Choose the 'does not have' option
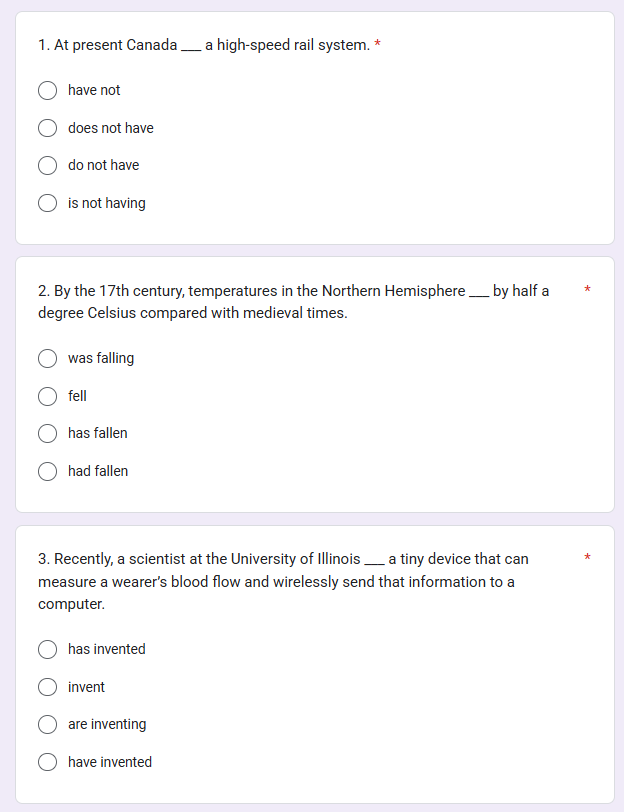Viewport: 624px width, 812px height. [47, 128]
